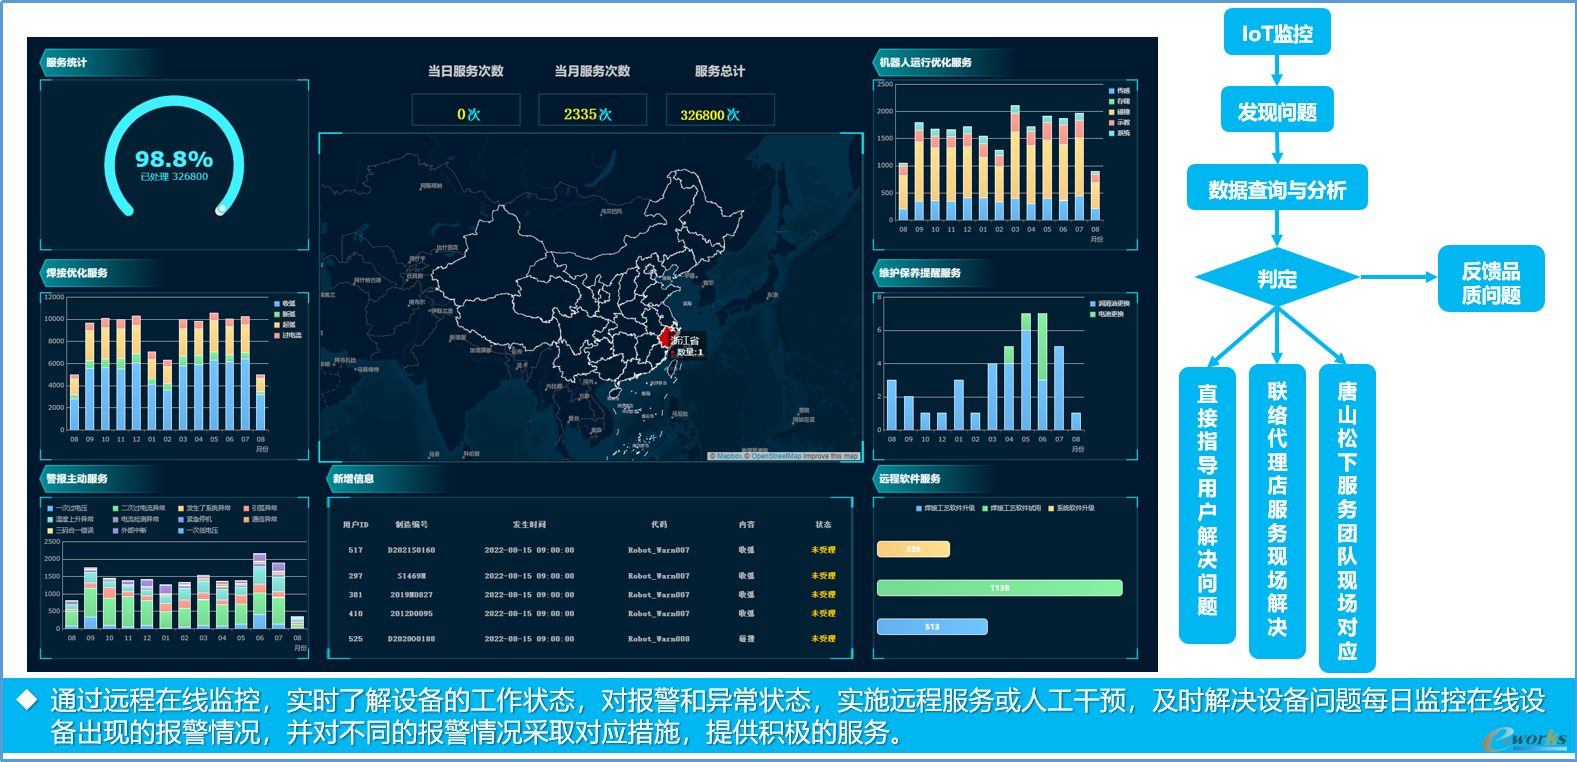1577x762 pixels.
Task: Click the 浙江省 数量:1 map tooltip
Action: (x=688, y=346)
